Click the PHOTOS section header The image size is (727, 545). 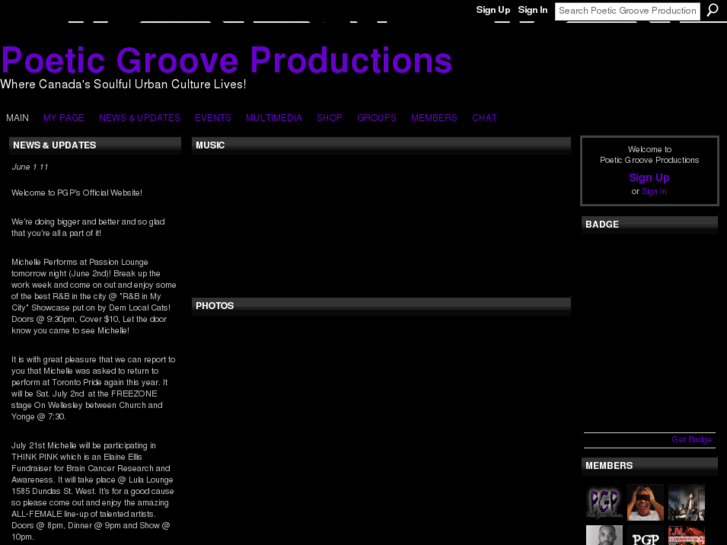point(381,306)
